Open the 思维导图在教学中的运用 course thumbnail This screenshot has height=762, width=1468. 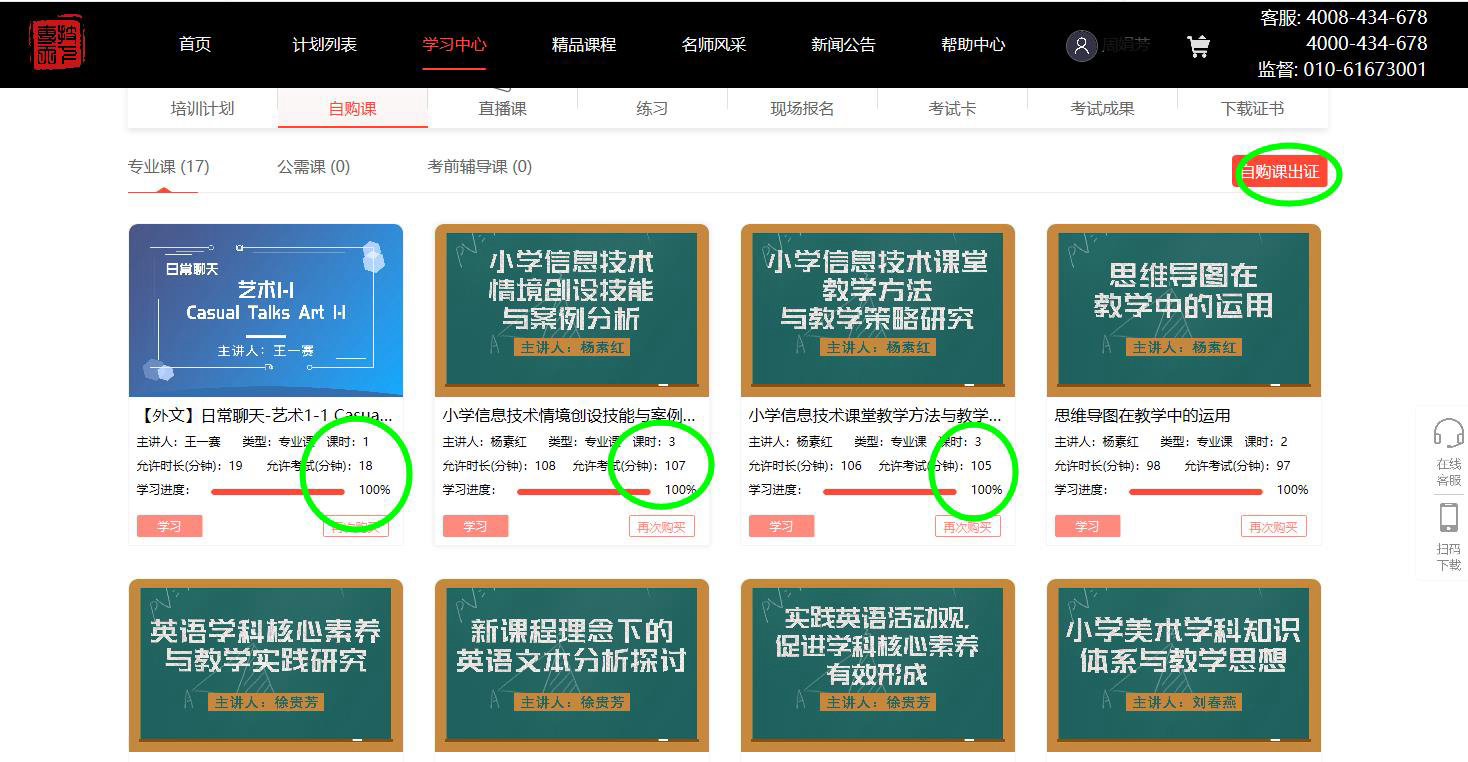1183,310
